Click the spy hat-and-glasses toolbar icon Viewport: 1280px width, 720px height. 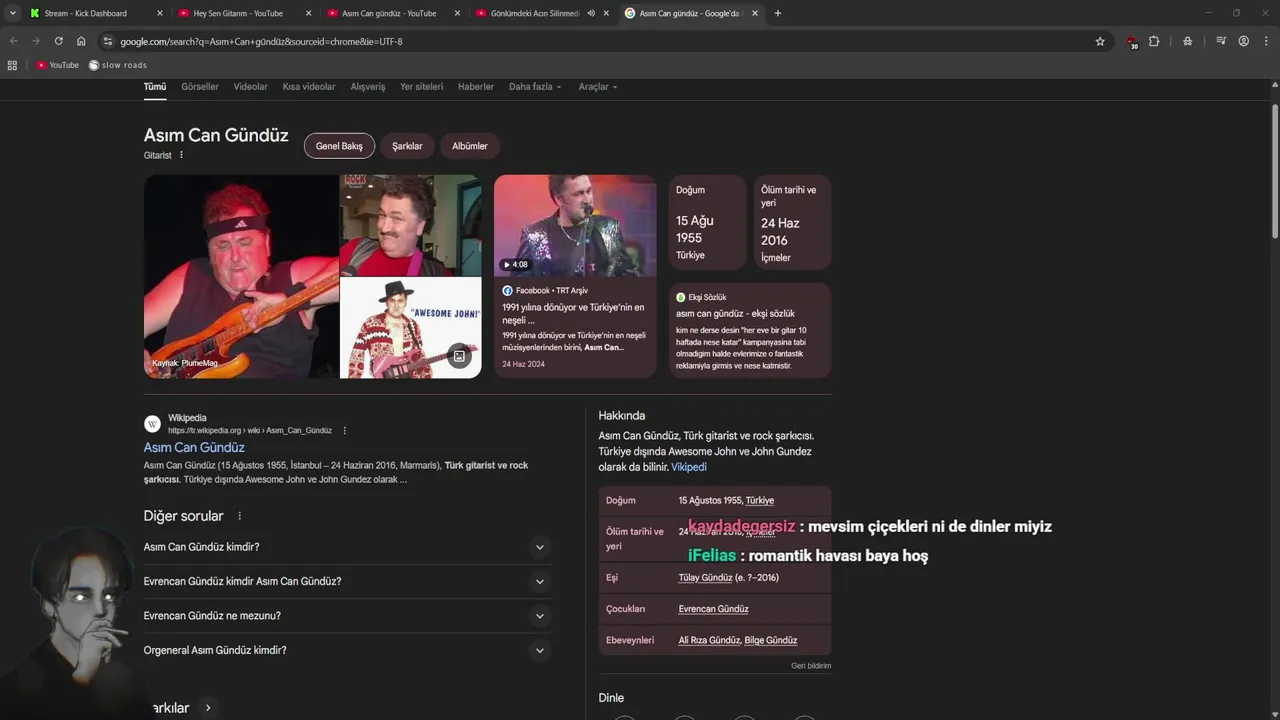(x=1187, y=41)
